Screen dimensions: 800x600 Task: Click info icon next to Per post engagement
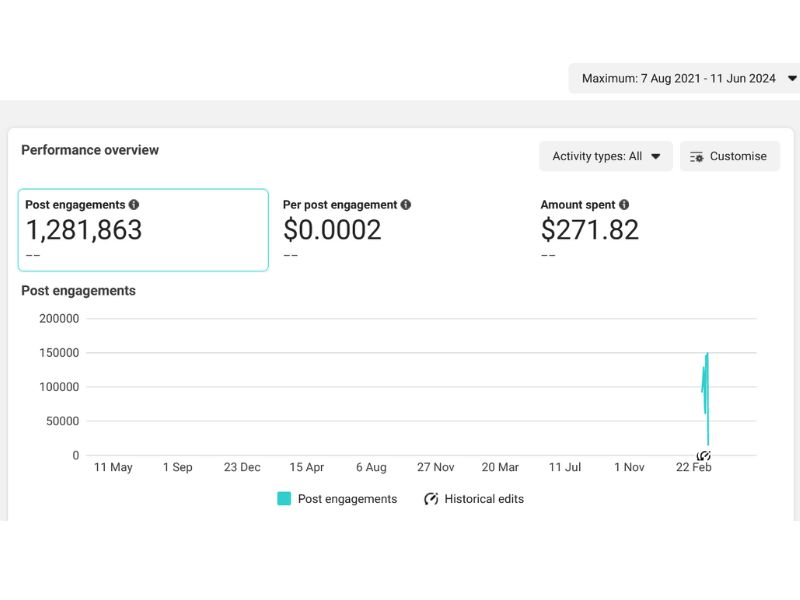click(406, 205)
